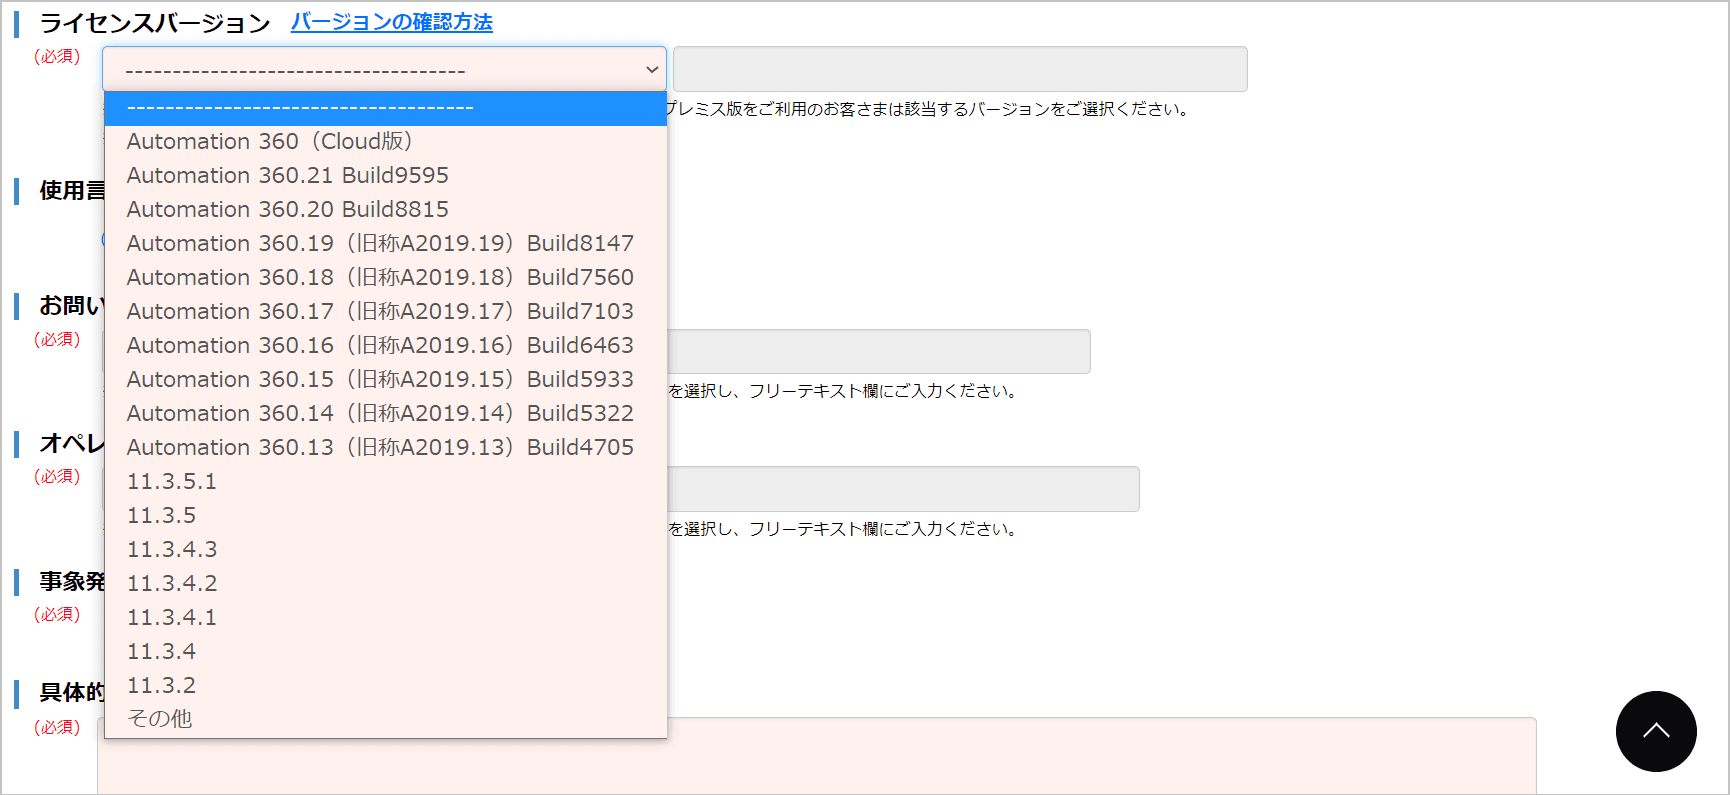
Task: Pick version 11.3.4 option
Action: pyautogui.click(x=386, y=652)
